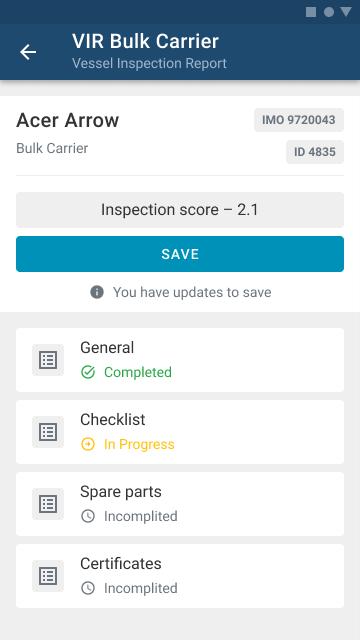The height and width of the screenshot is (640, 360).
Task: Open the Certificates section
Action: [180, 576]
